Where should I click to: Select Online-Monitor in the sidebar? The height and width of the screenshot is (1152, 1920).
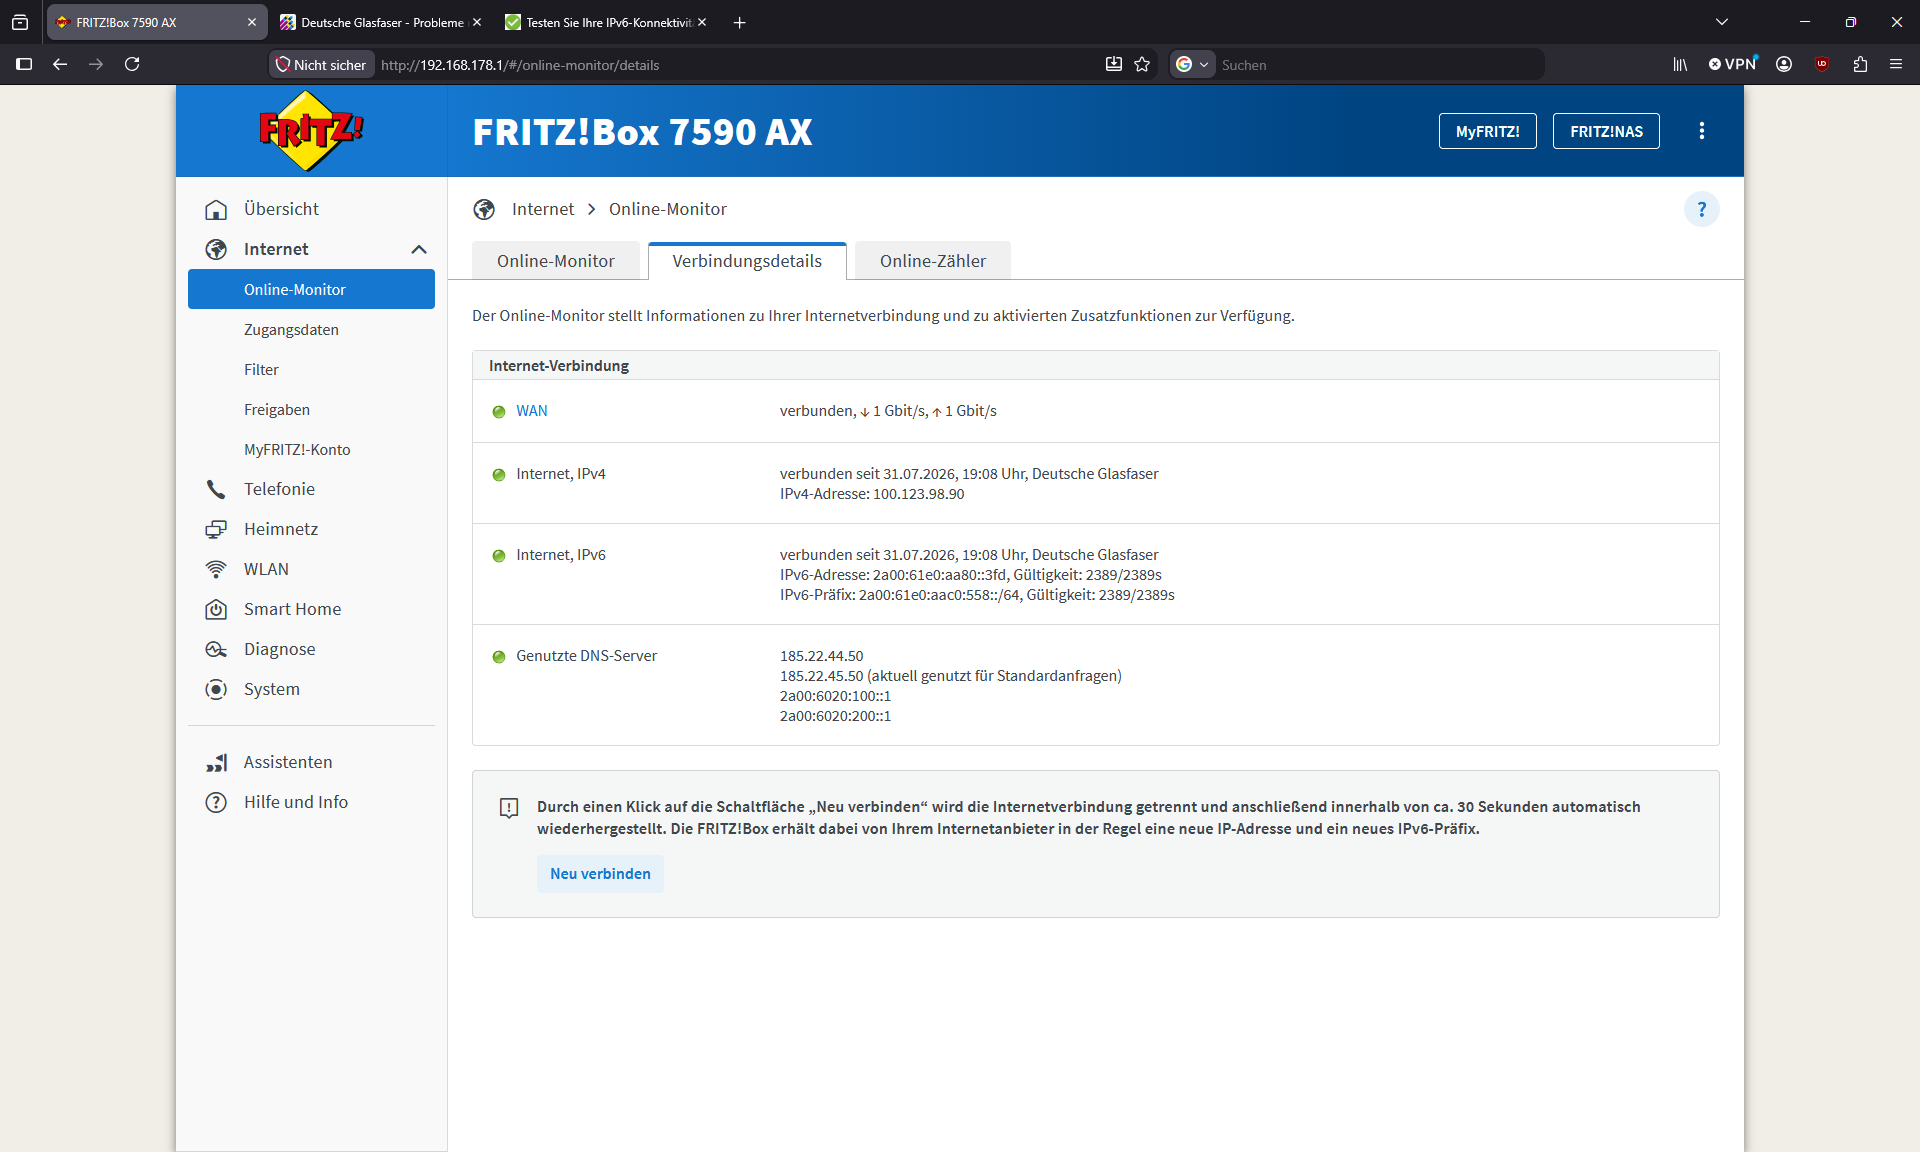click(x=311, y=289)
